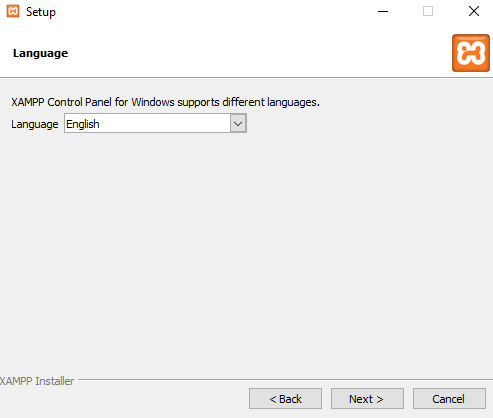
Task: Cancel the XAMPP installation
Action: [x=449, y=398]
